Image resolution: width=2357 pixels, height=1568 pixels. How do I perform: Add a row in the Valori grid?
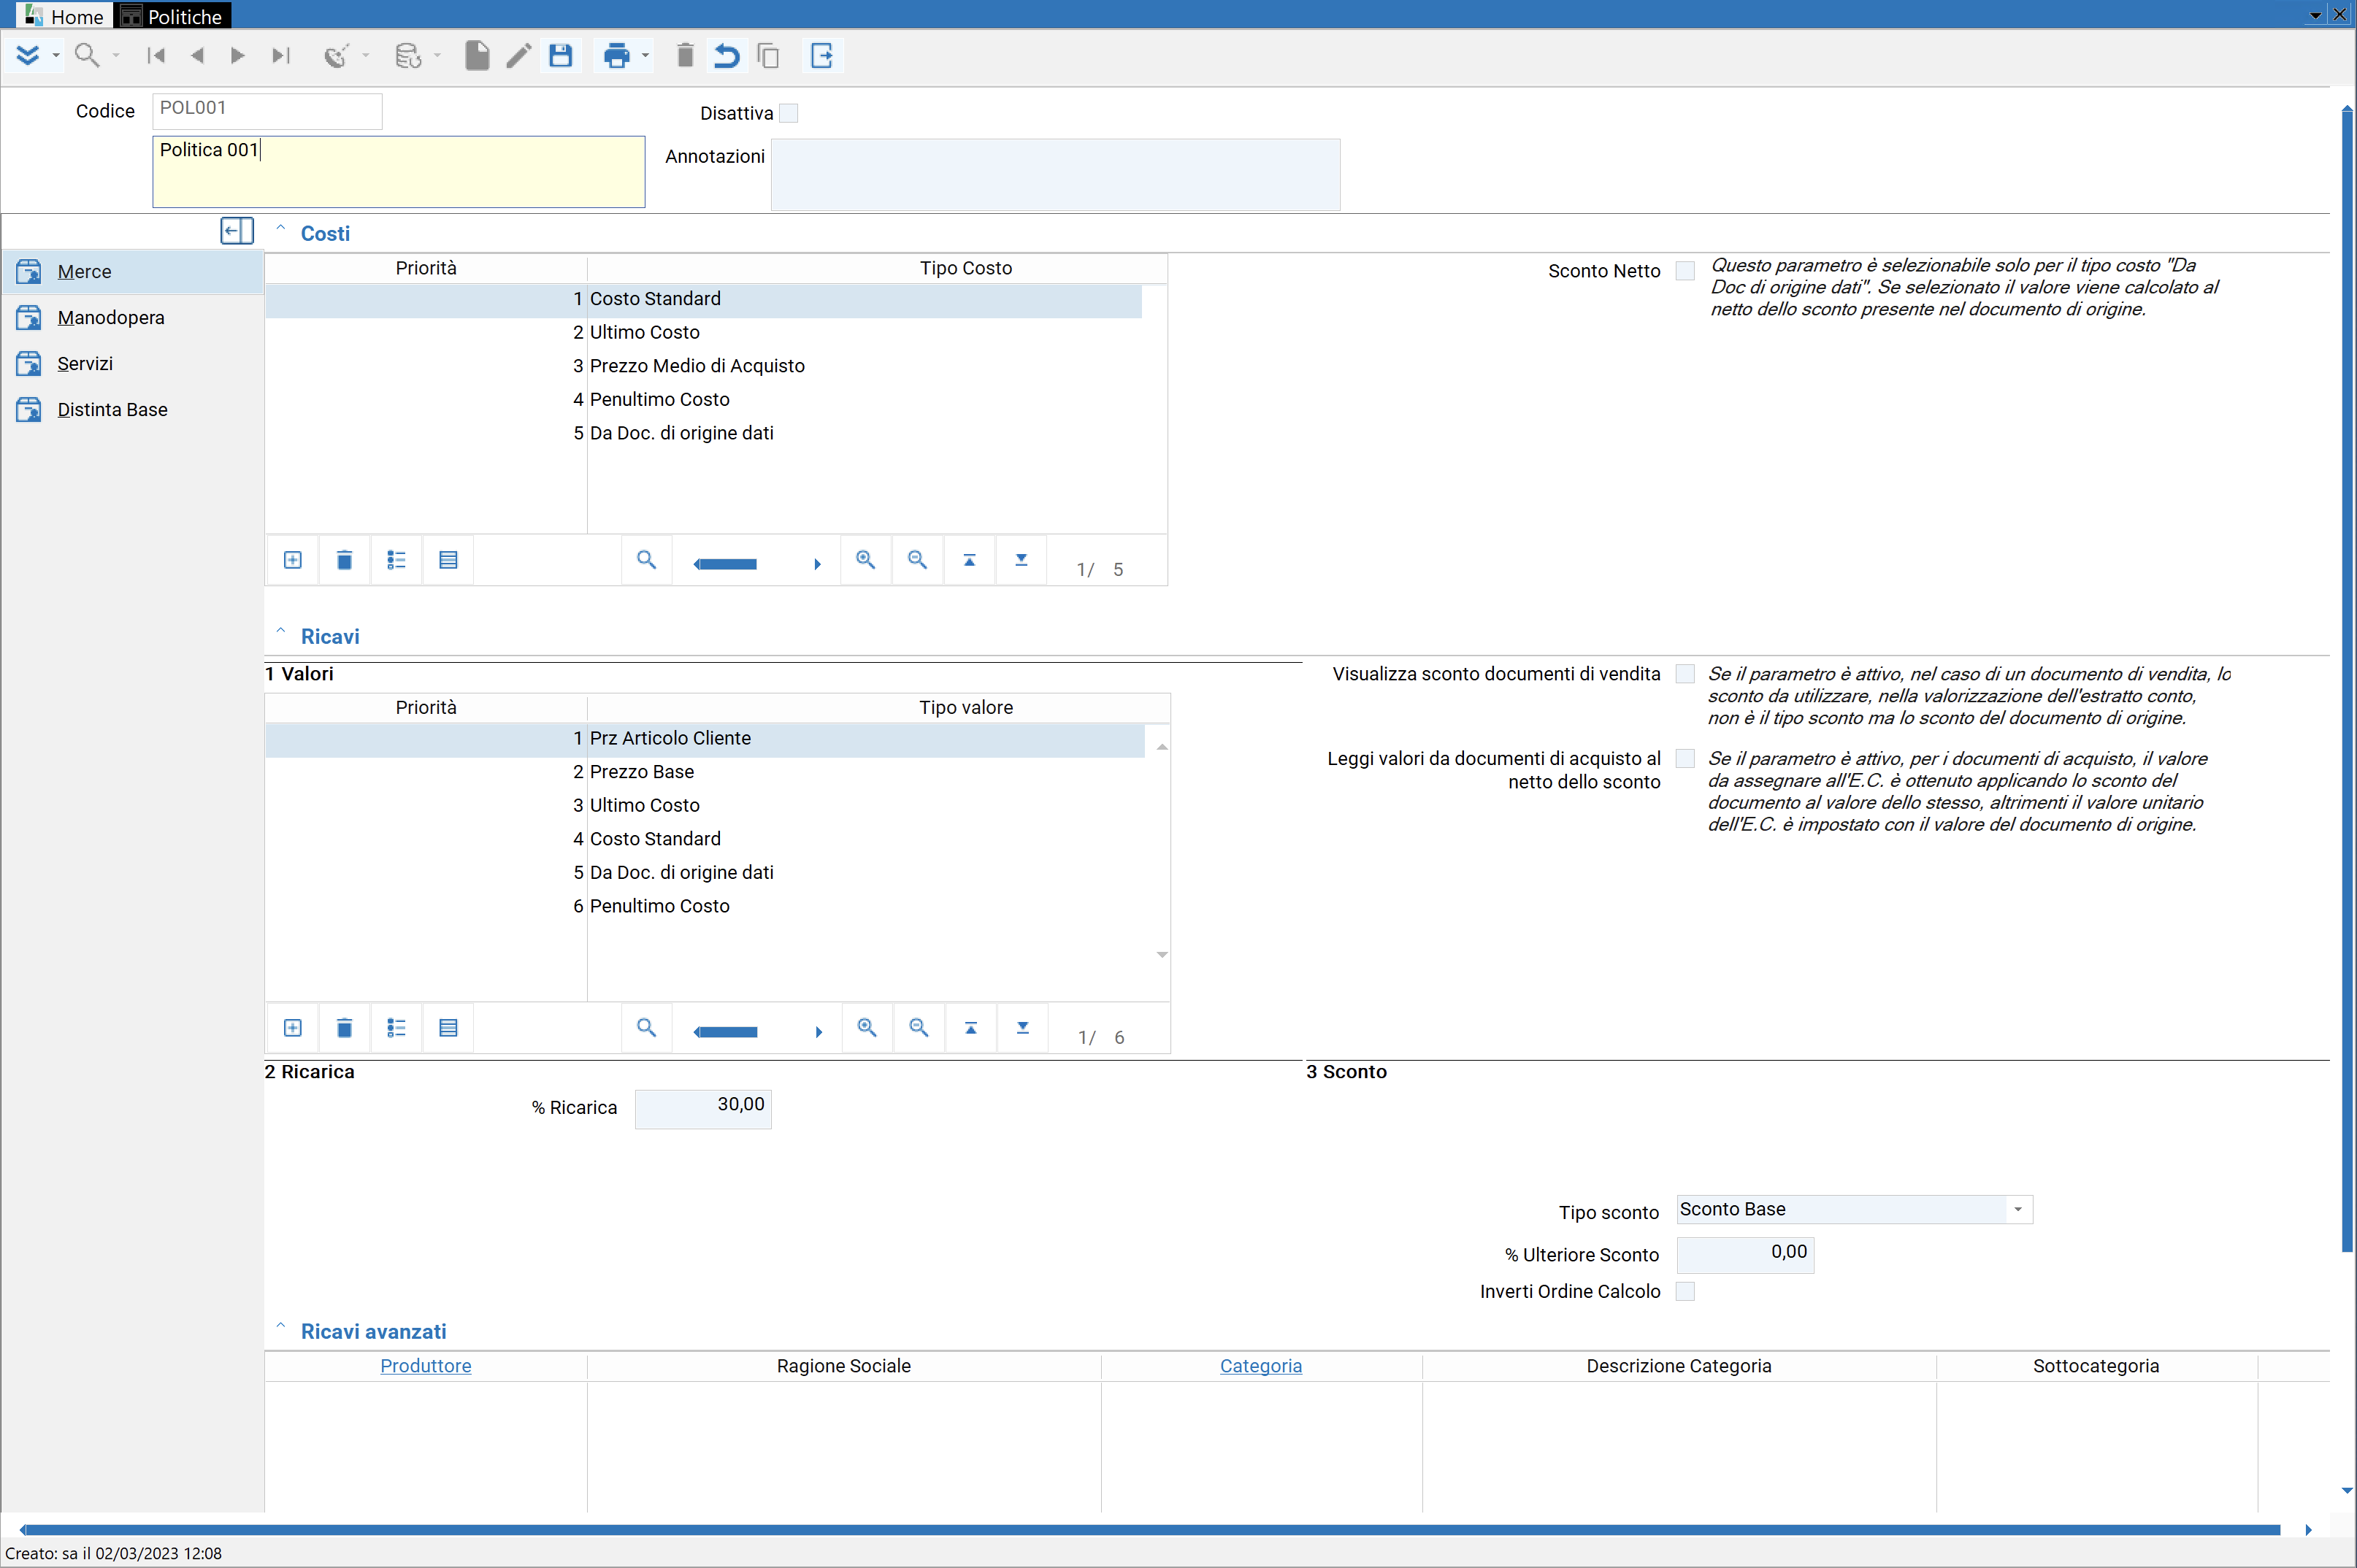pos(293,1028)
